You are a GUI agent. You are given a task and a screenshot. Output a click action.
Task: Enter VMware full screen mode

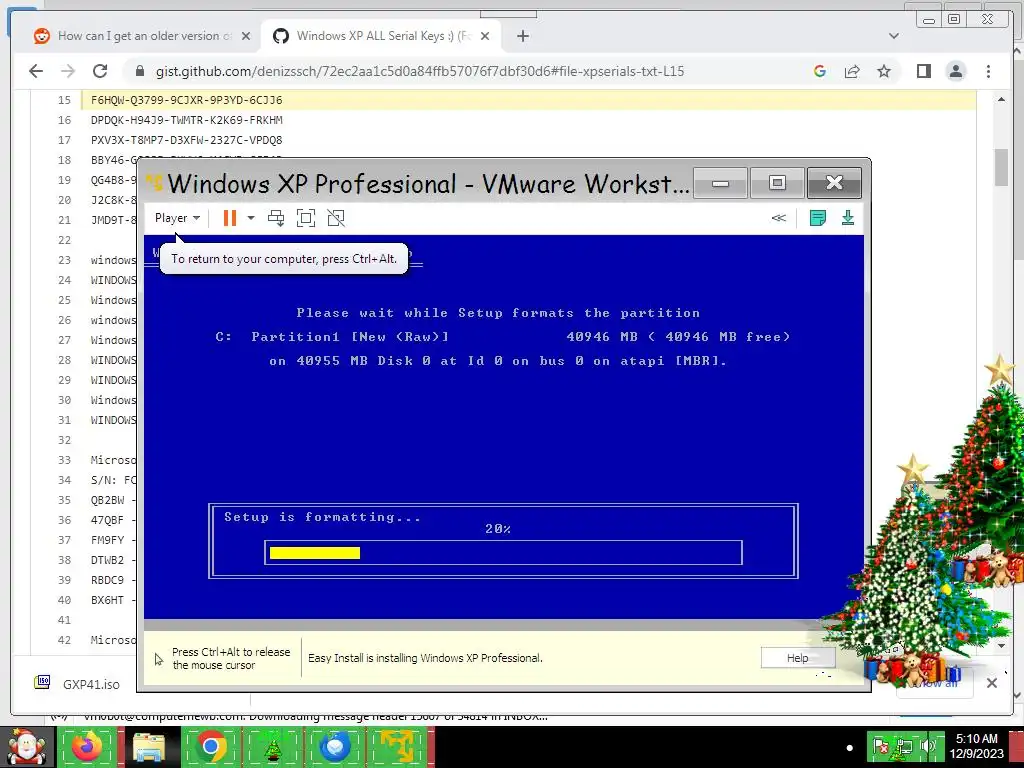306,218
